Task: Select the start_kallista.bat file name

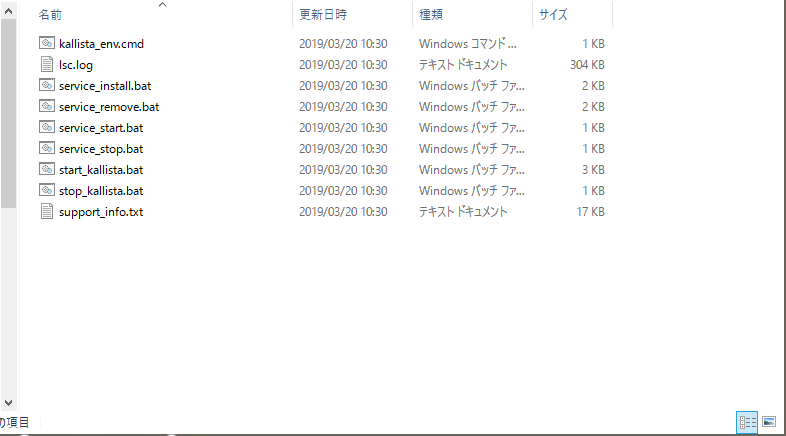Action: point(101,170)
